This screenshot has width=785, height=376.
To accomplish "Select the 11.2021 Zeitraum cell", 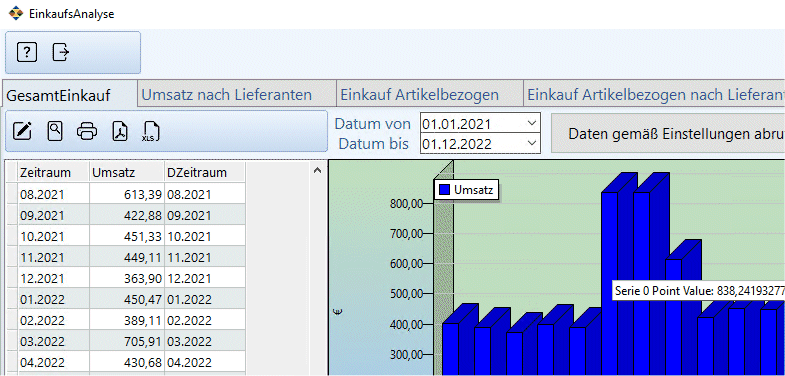I will [53, 257].
